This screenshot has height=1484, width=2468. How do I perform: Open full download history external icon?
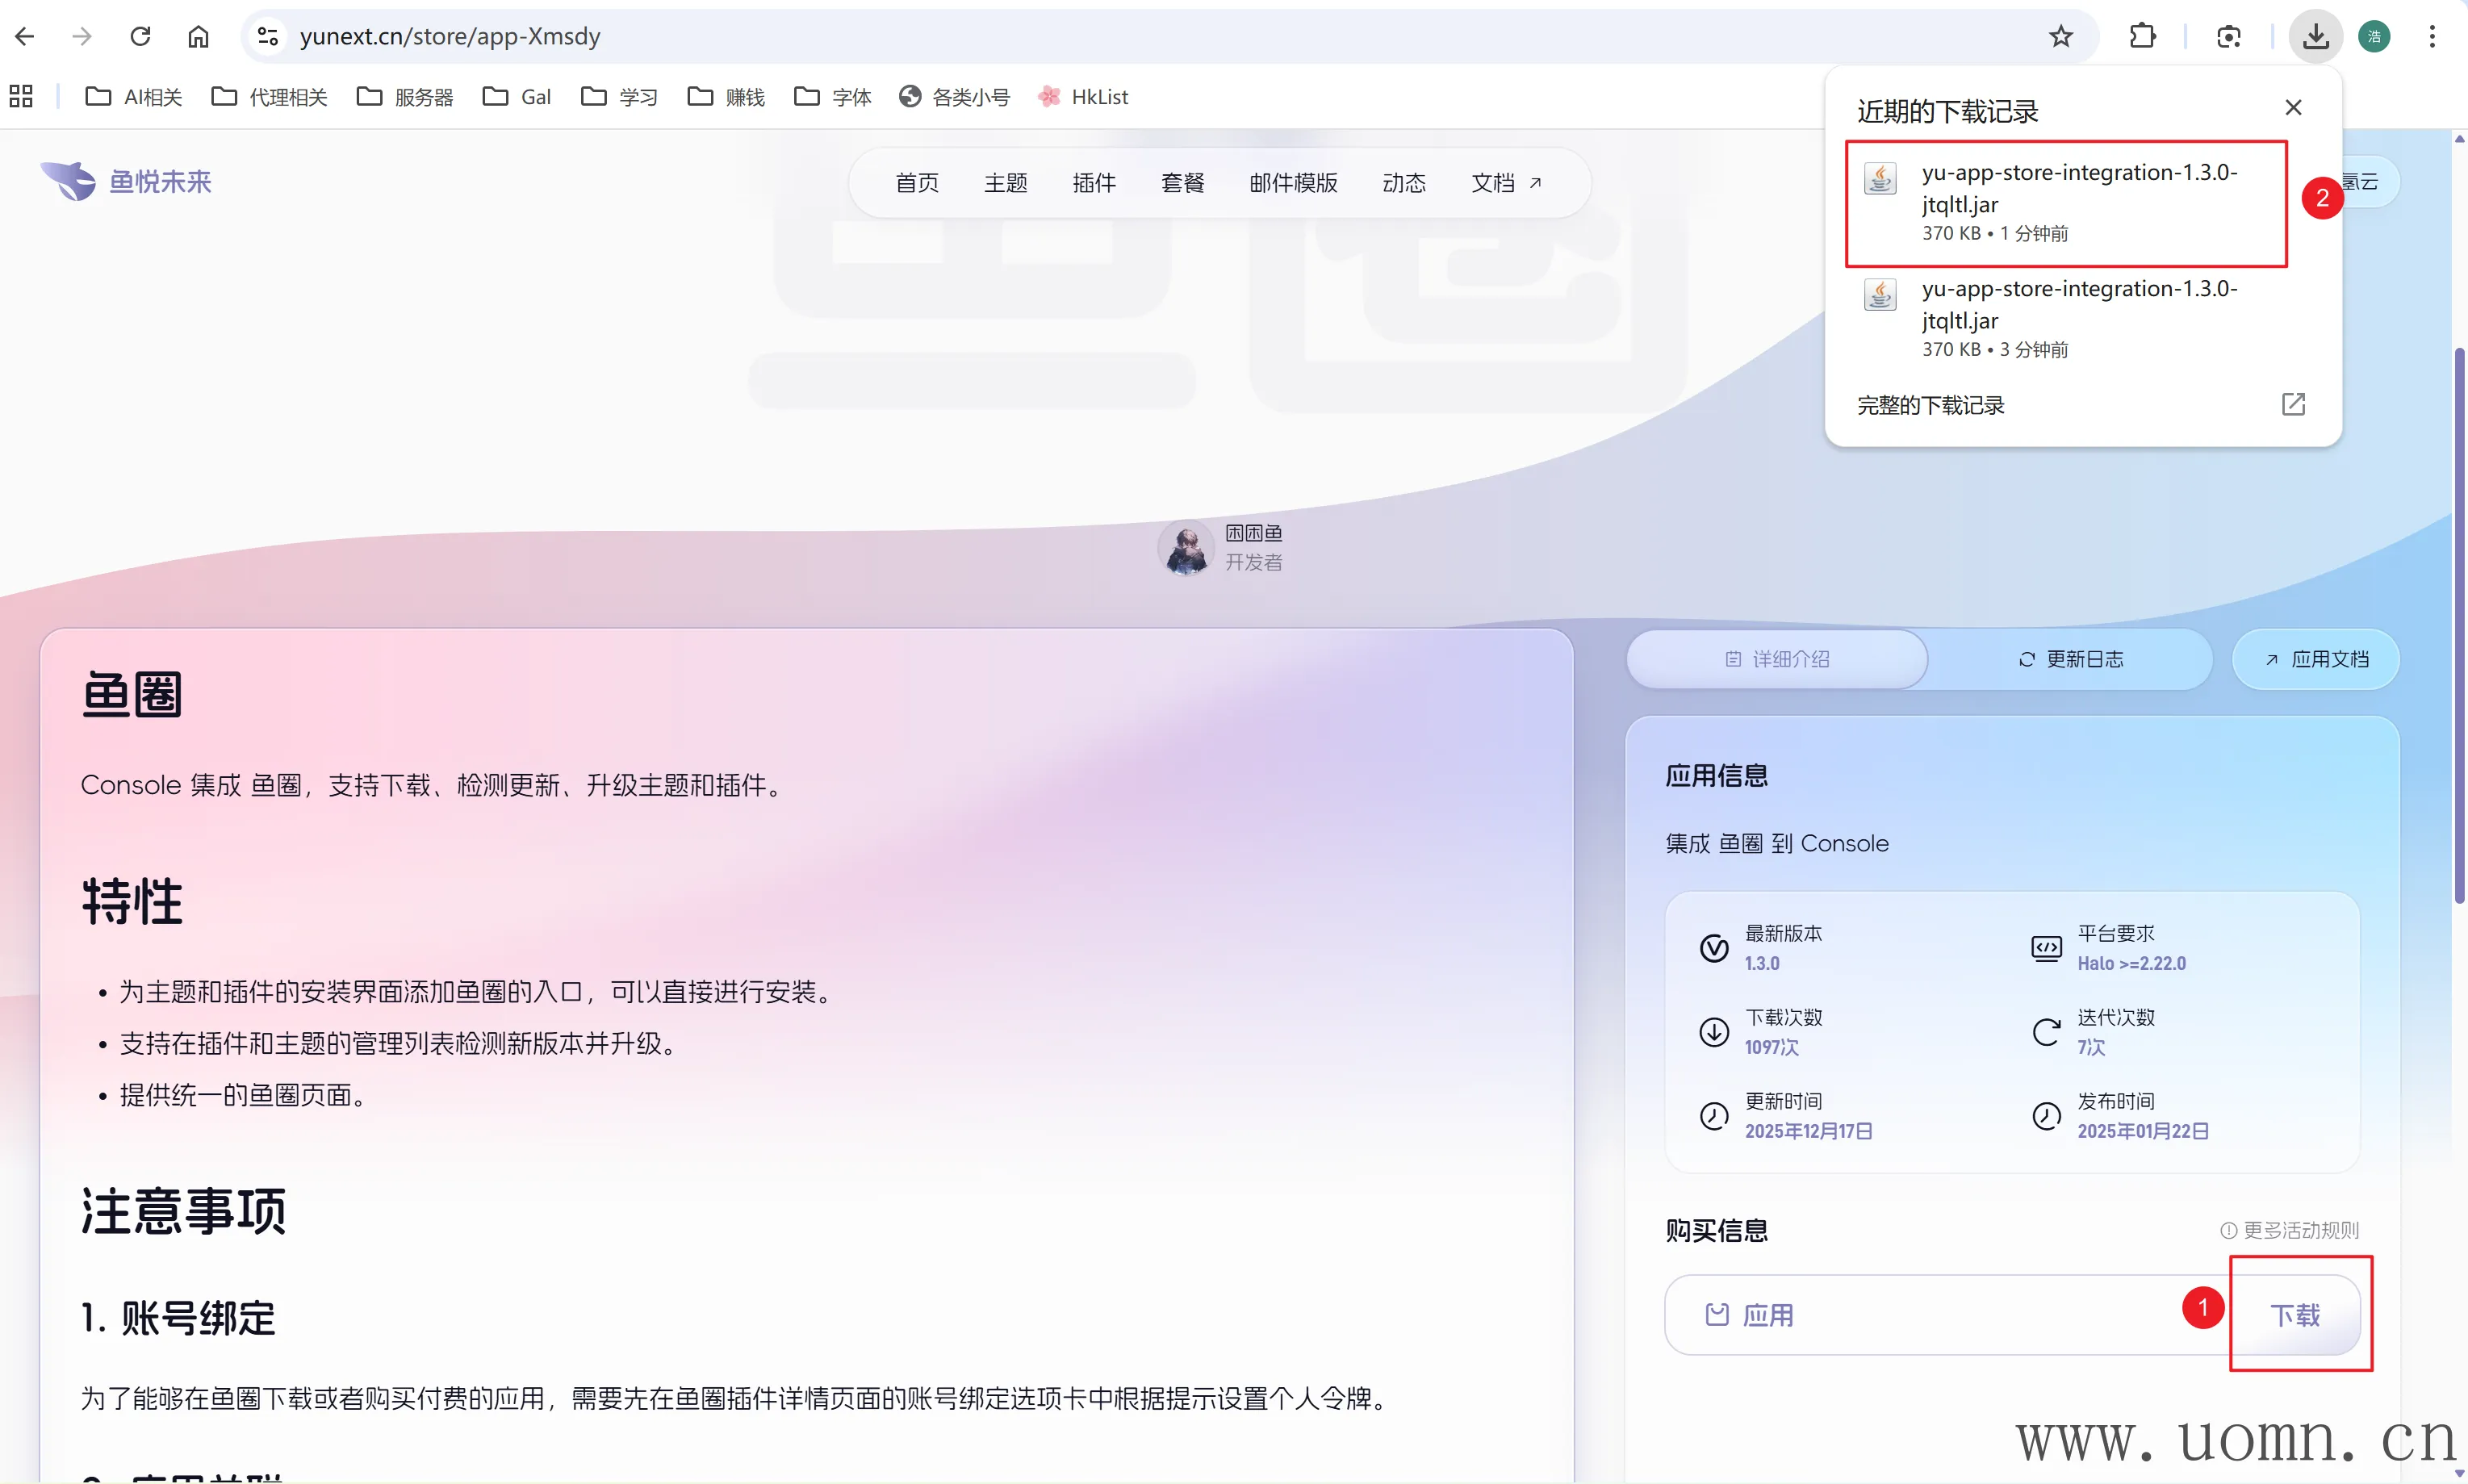pos(2293,404)
